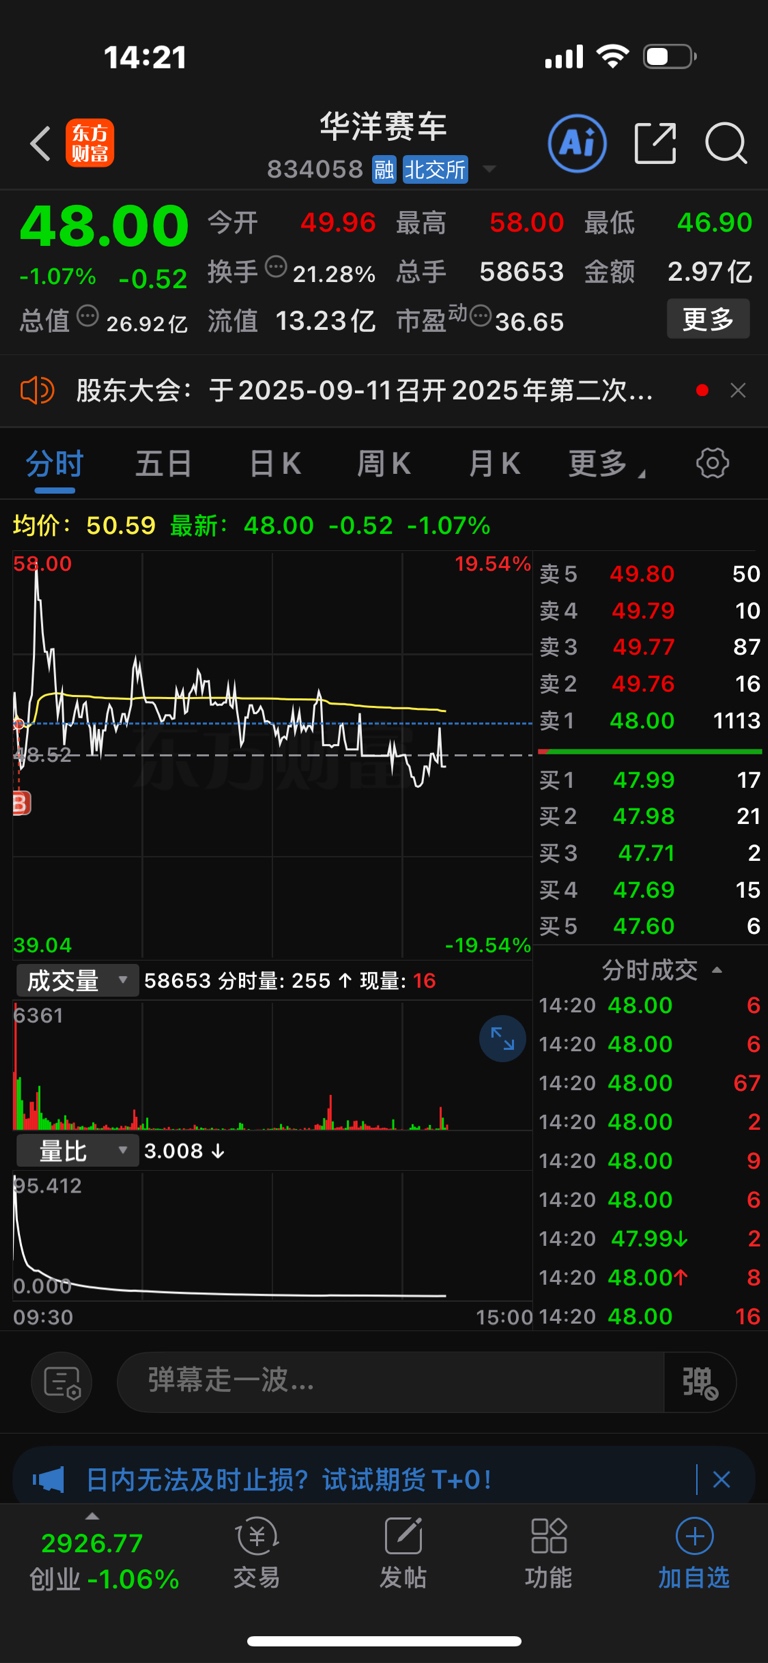Open the 股东大会 announcement text
Image resolution: width=768 pixels, height=1663 pixels.
pyautogui.click(x=364, y=390)
